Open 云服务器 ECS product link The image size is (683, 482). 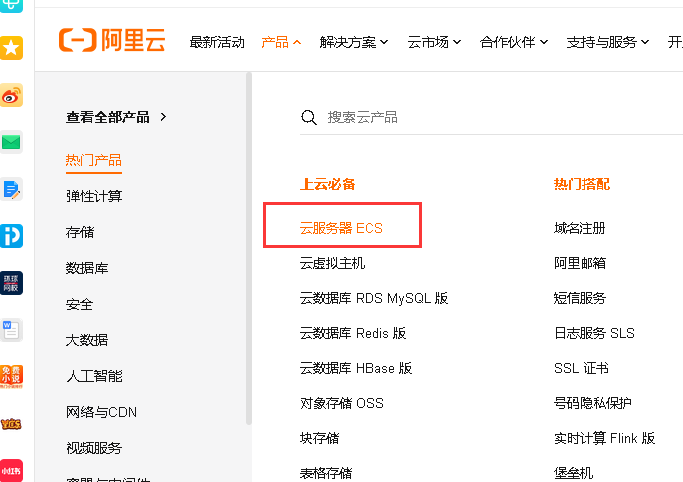(x=341, y=228)
